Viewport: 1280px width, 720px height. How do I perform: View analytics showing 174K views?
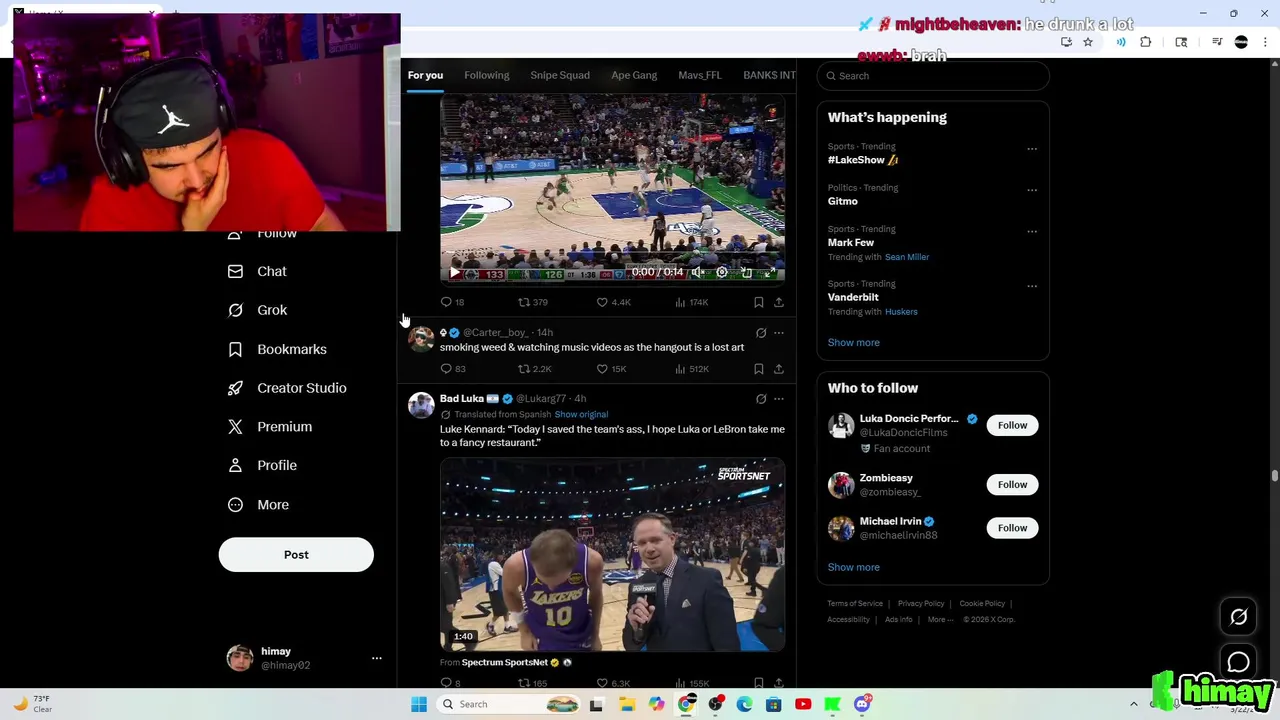(x=692, y=302)
